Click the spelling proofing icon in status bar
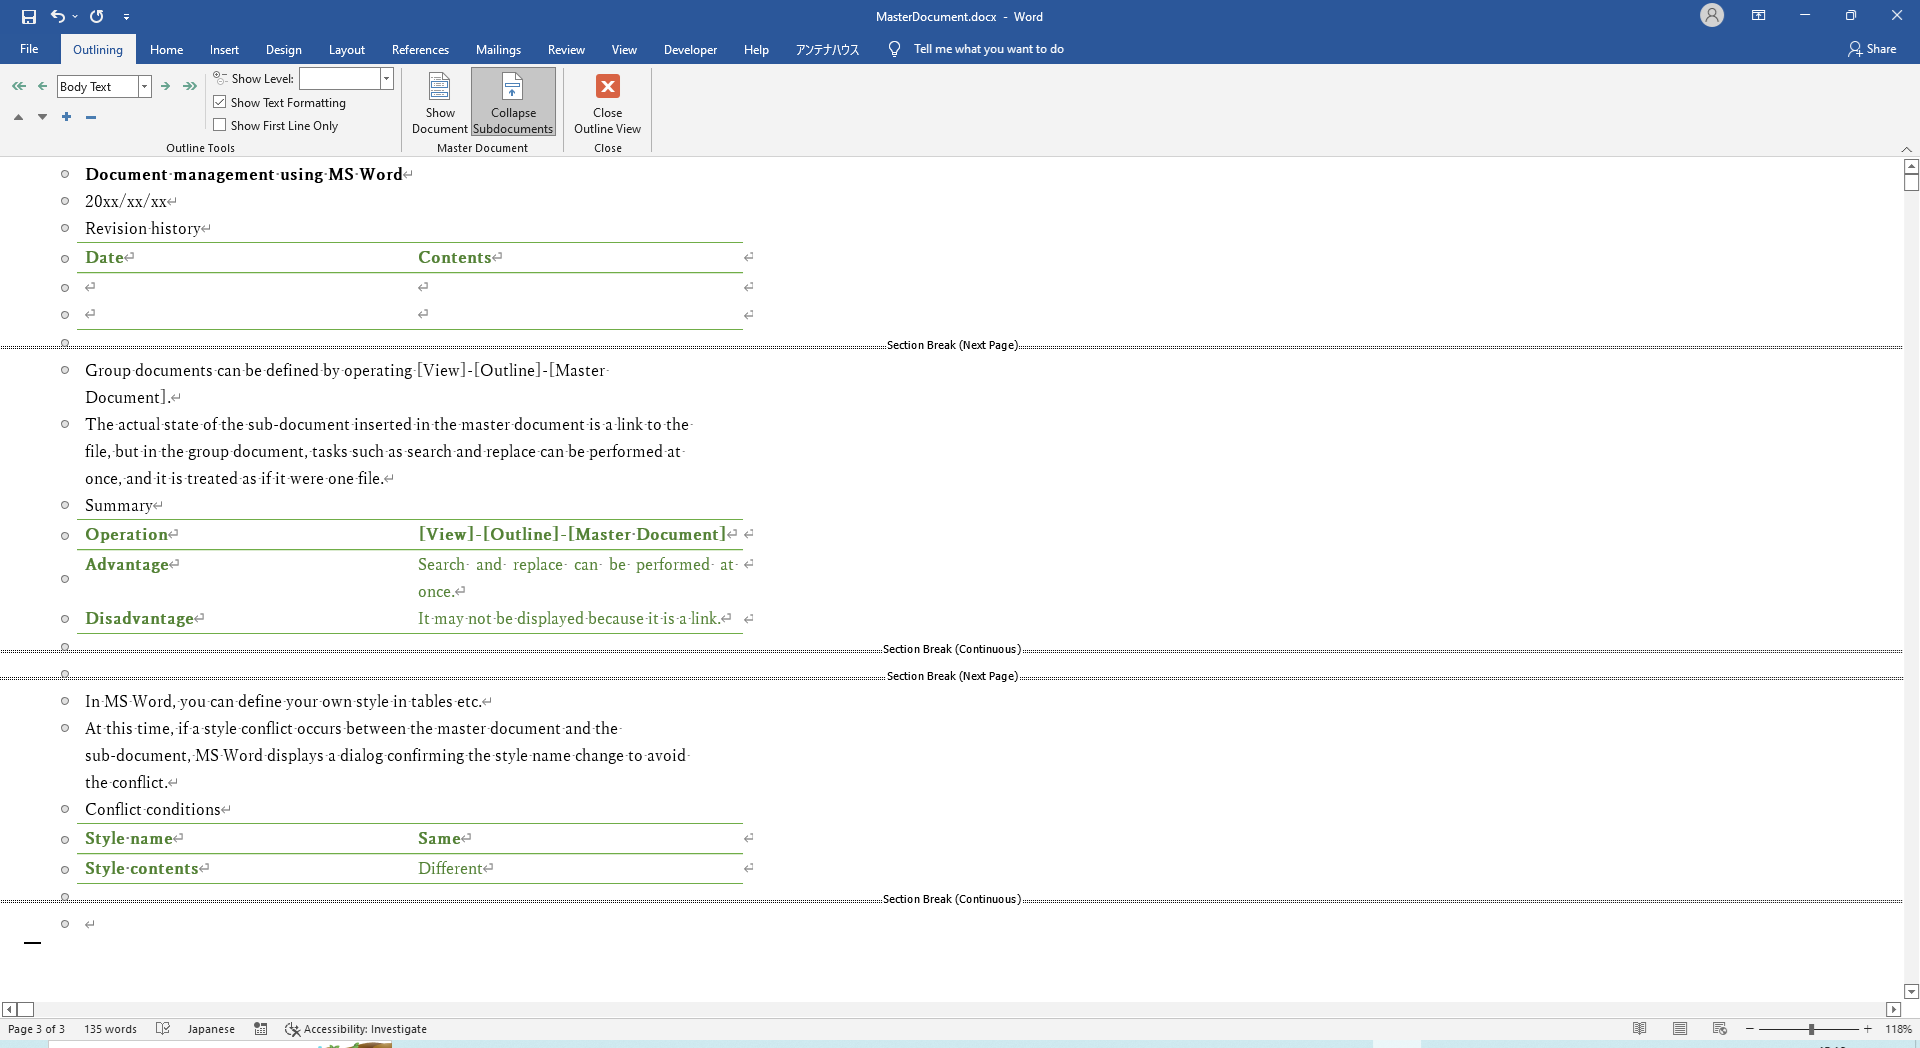The width and height of the screenshot is (1920, 1048). point(163,1029)
